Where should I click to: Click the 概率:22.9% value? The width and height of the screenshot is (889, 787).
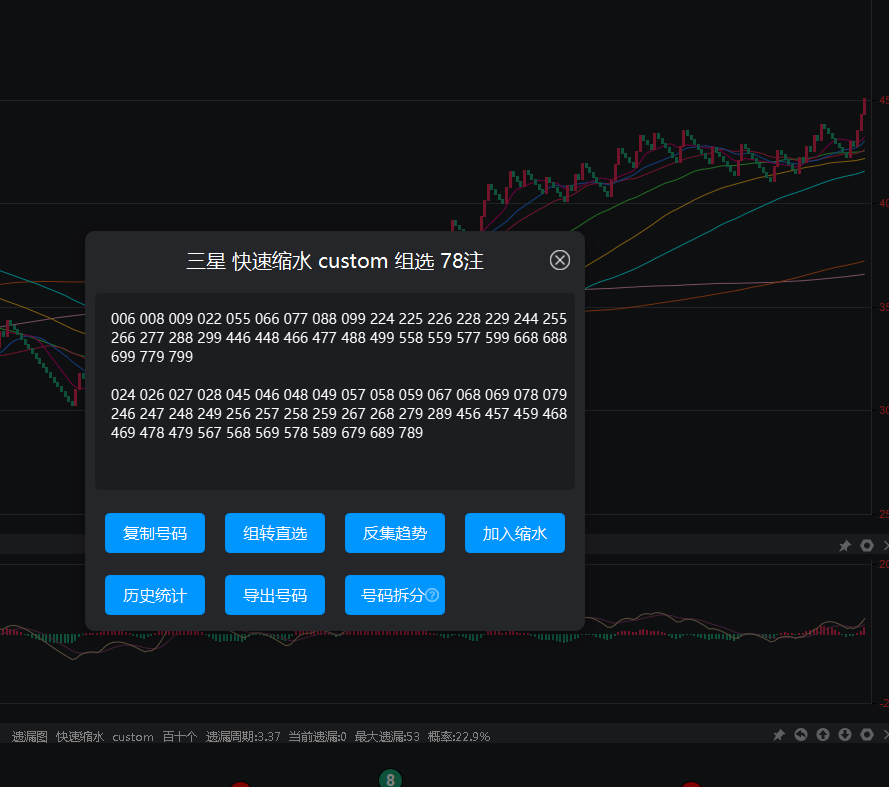[459, 737]
